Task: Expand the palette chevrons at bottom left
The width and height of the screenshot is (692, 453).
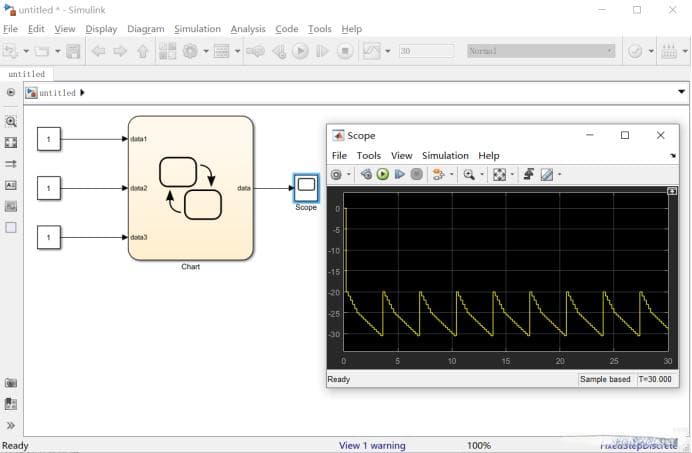Action: click(11, 426)
